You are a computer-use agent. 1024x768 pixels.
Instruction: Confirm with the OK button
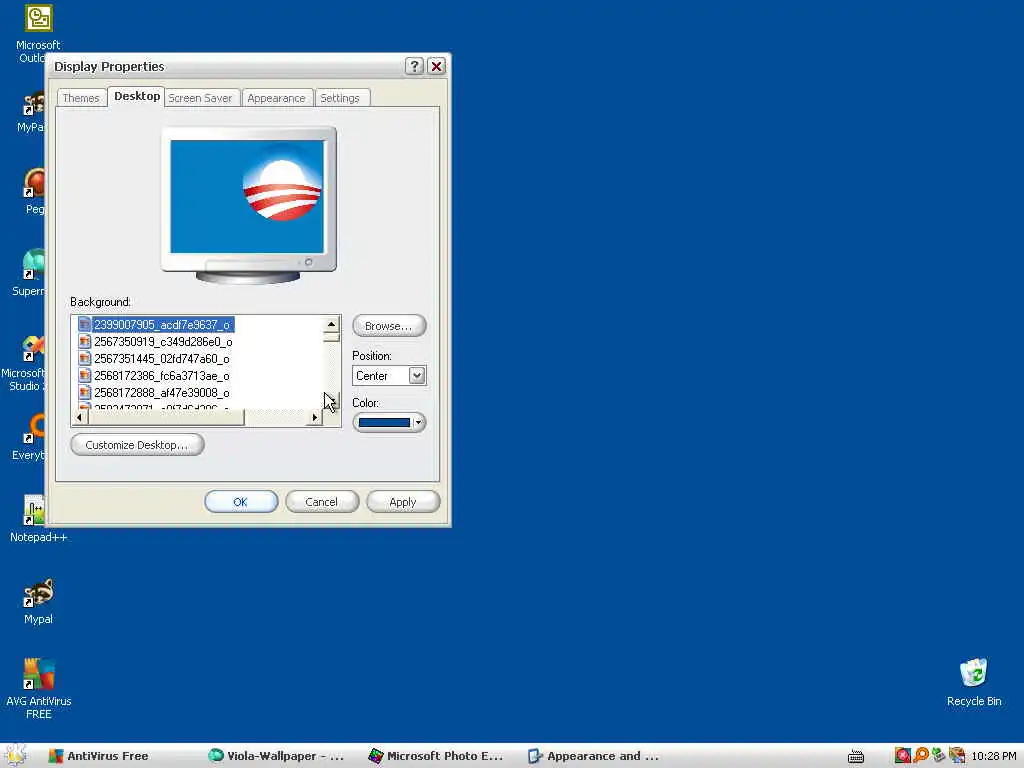pyautogui.click(x=241, y=502)
